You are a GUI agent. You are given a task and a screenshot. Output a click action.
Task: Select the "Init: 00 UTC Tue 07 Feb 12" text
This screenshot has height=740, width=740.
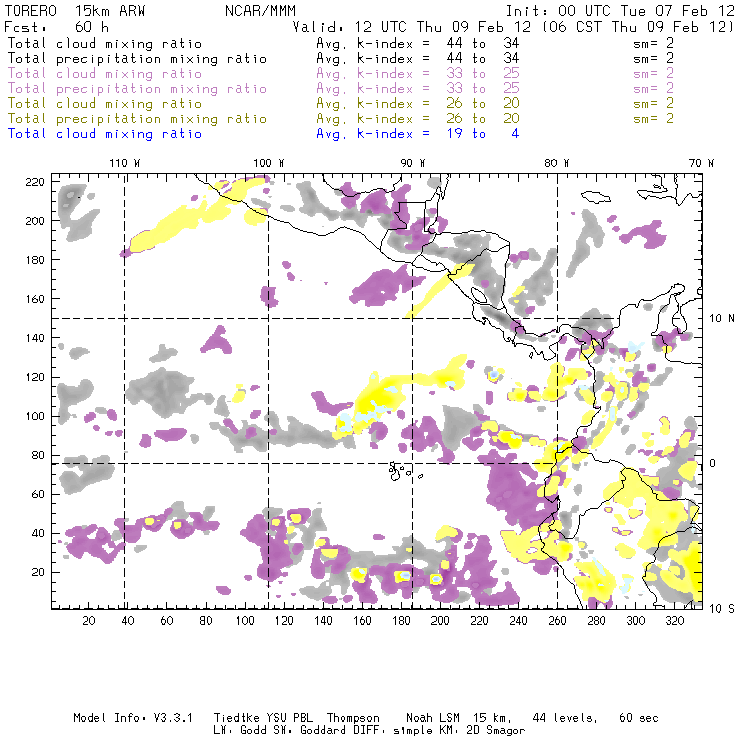[x=620, y=11]
